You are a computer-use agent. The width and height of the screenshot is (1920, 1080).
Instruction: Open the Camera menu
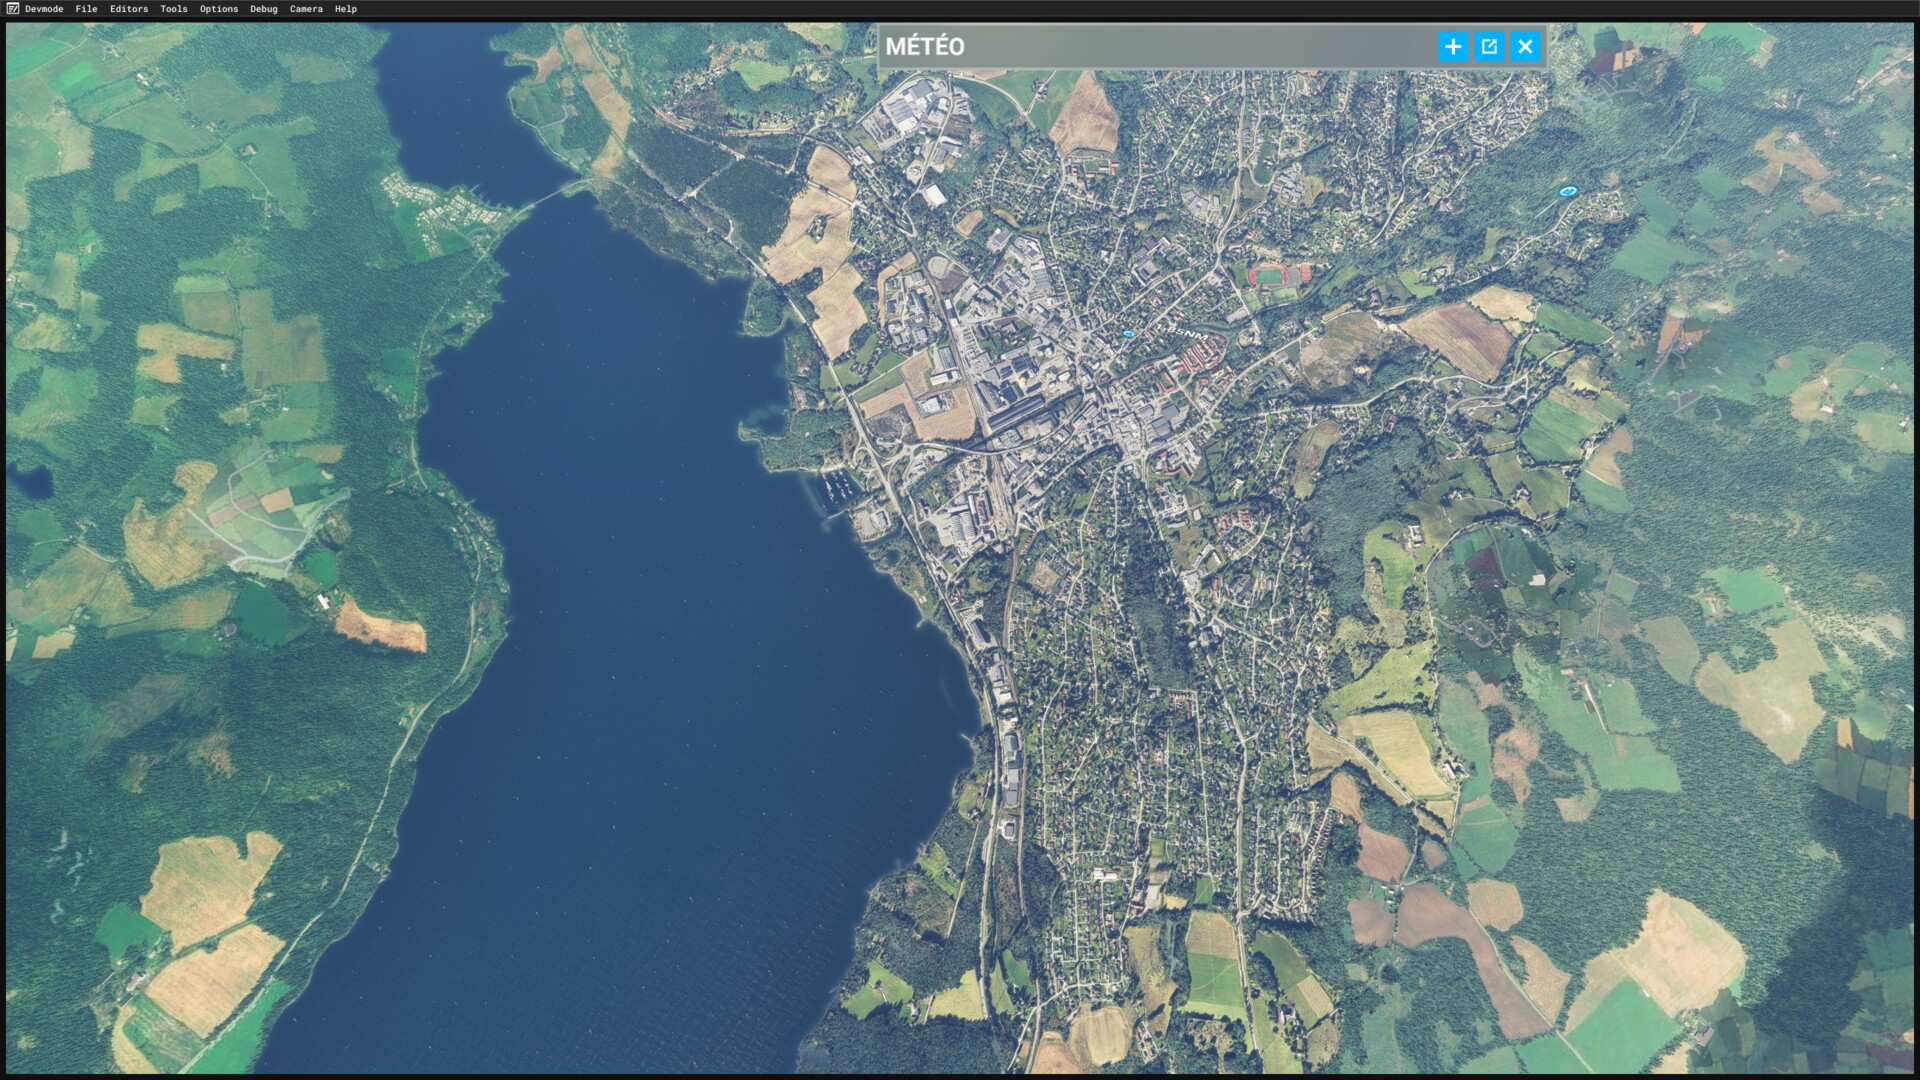point(306,9)
